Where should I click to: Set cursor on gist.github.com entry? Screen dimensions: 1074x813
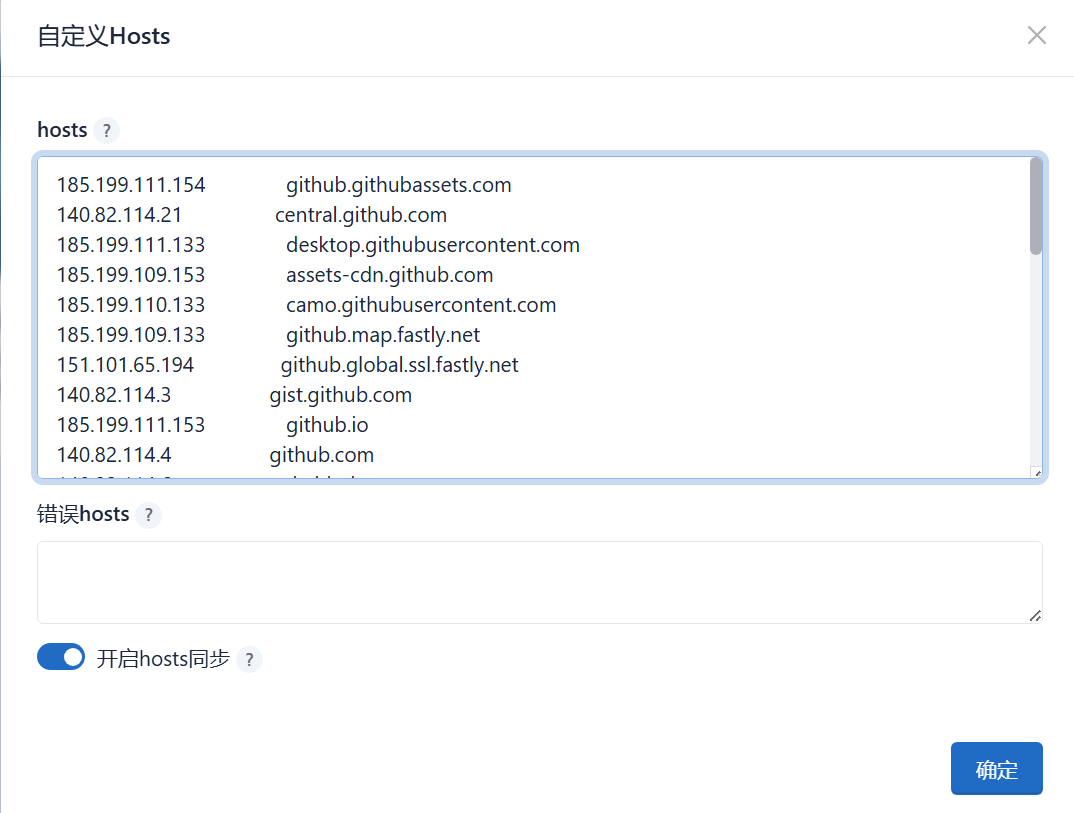click(x=340, y=395)
